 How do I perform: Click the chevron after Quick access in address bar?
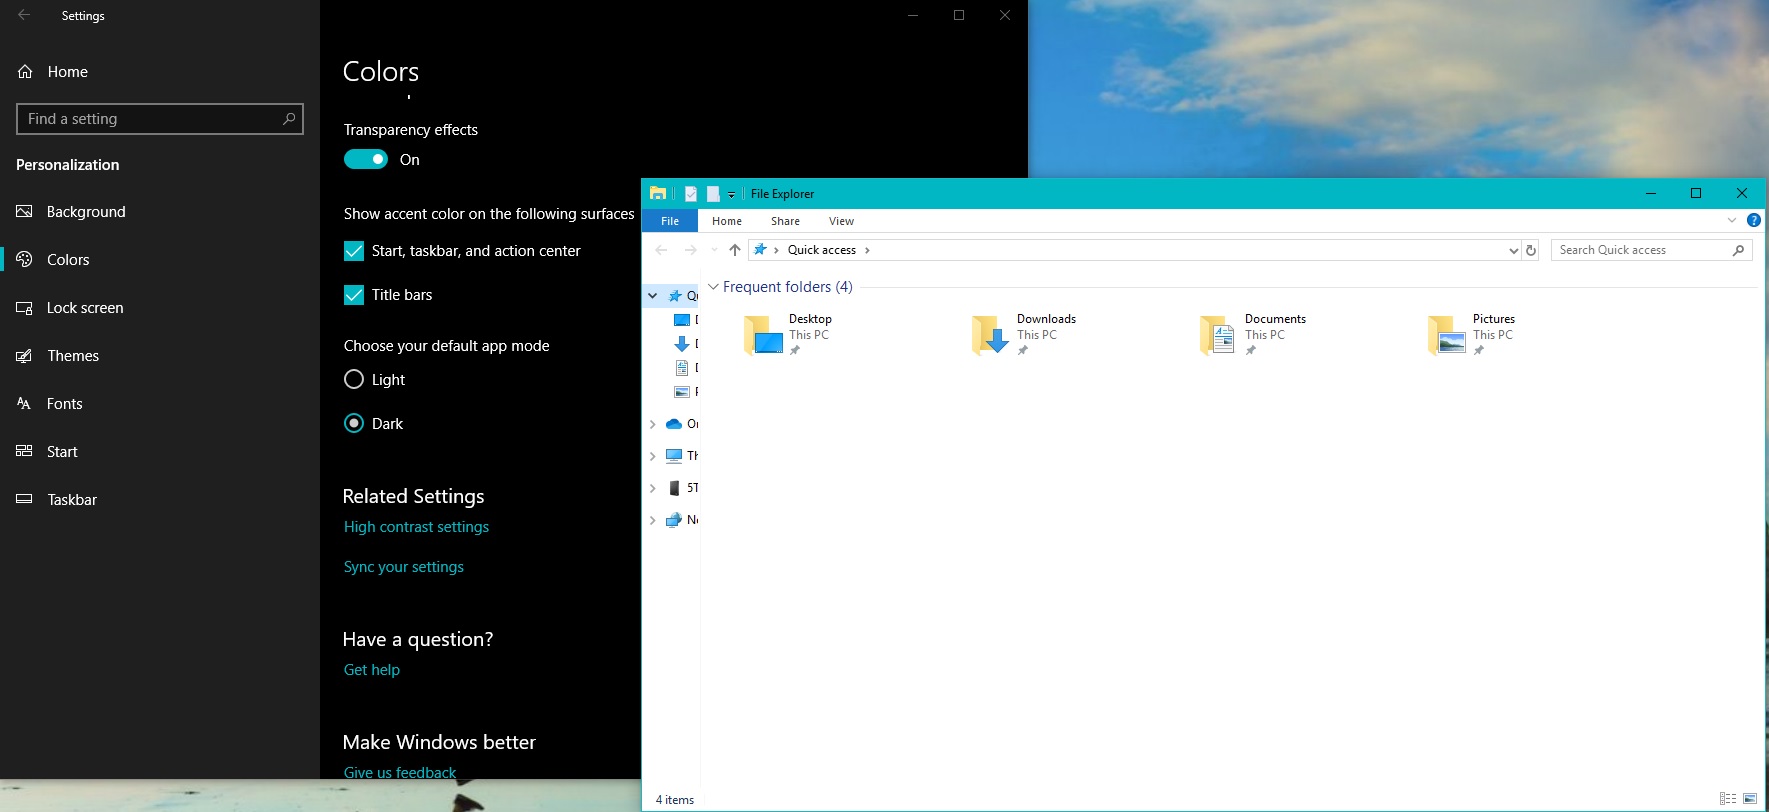867,250
